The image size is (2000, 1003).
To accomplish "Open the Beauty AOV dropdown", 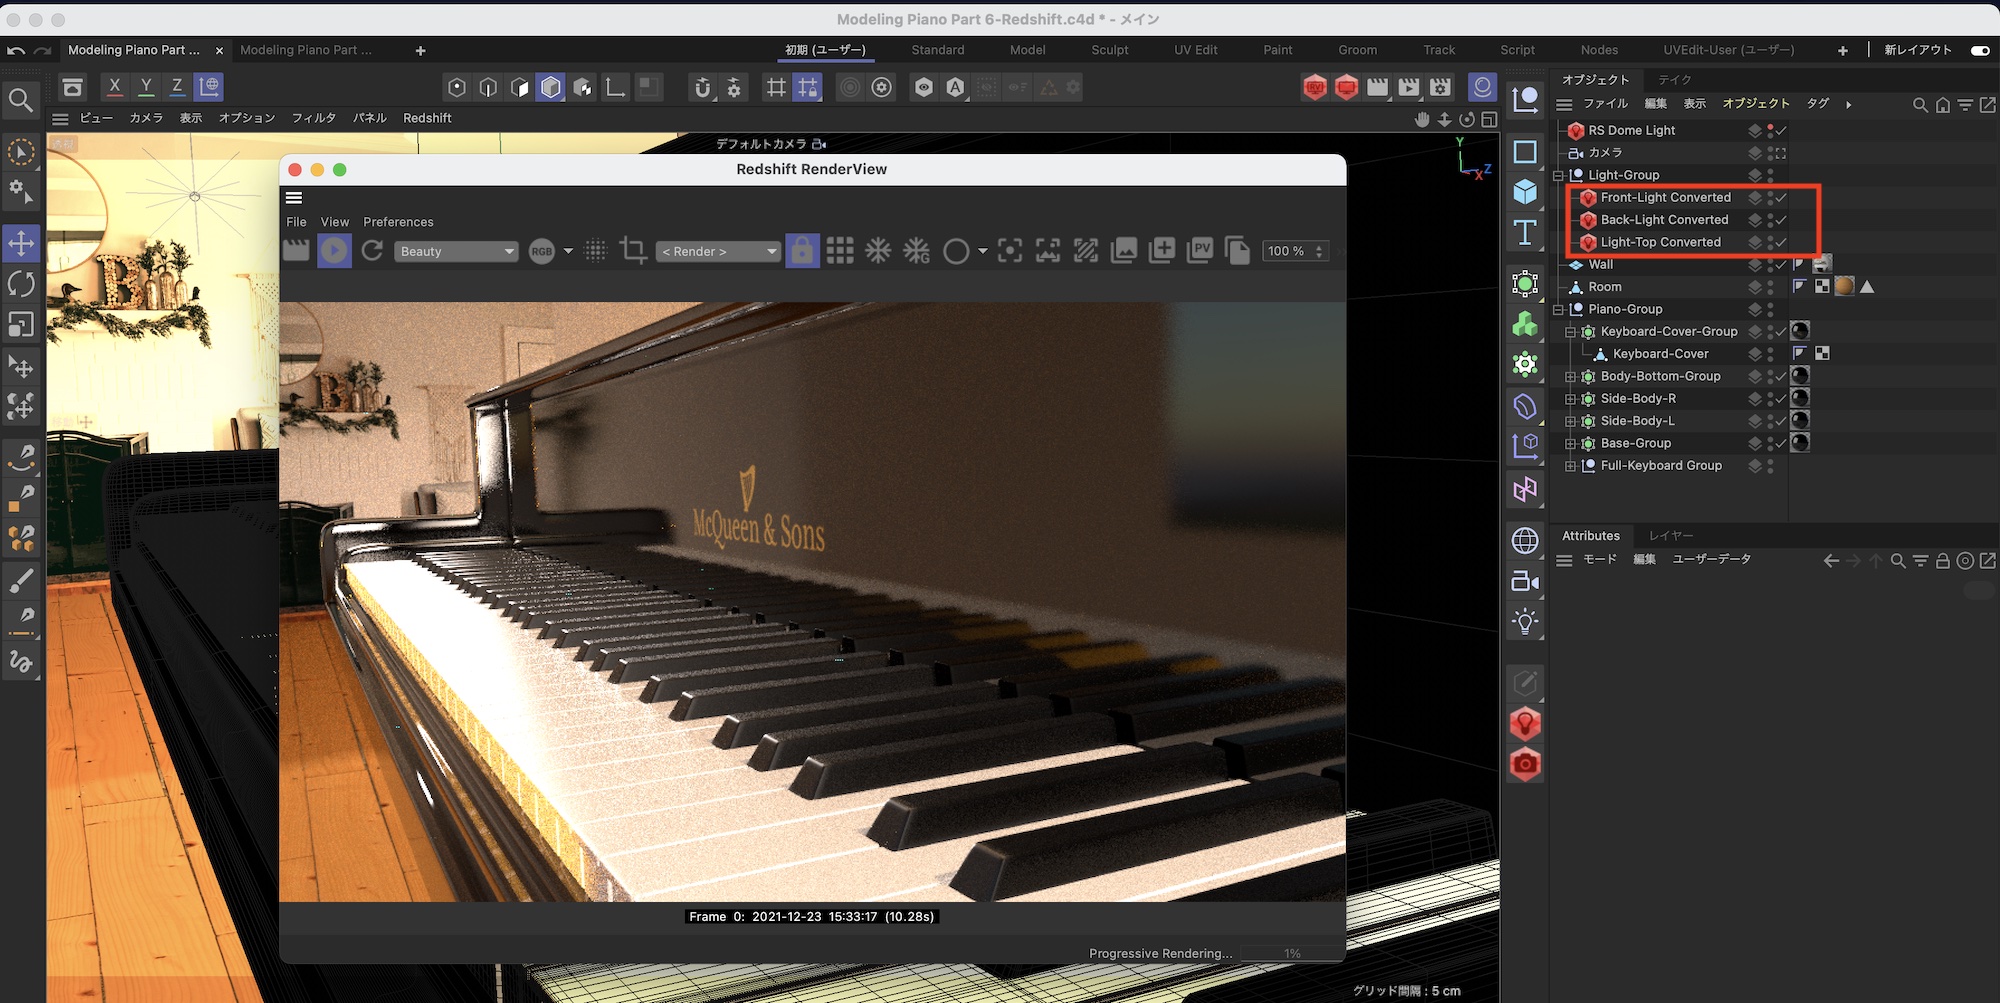I will point(456,252).
